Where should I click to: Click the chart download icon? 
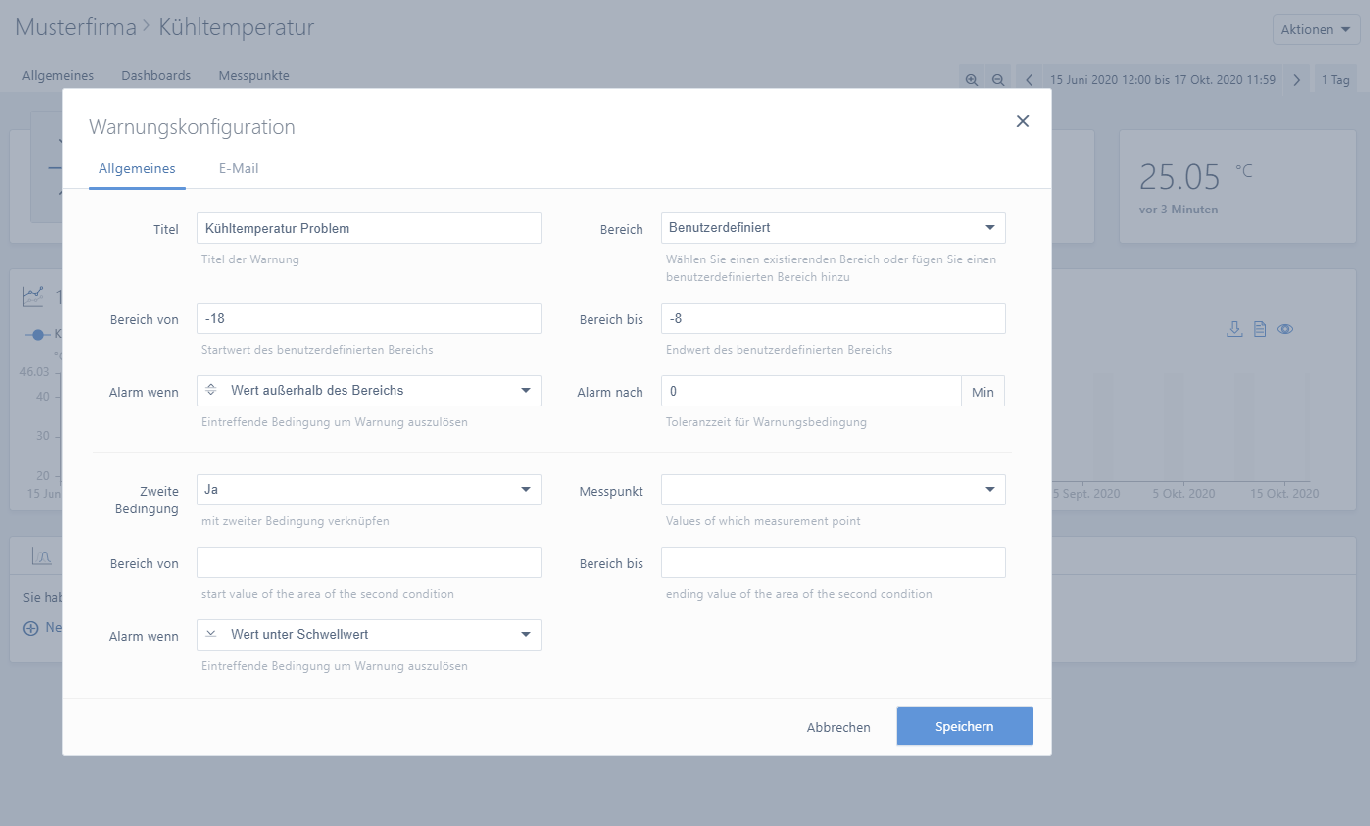coord(1234,329)
